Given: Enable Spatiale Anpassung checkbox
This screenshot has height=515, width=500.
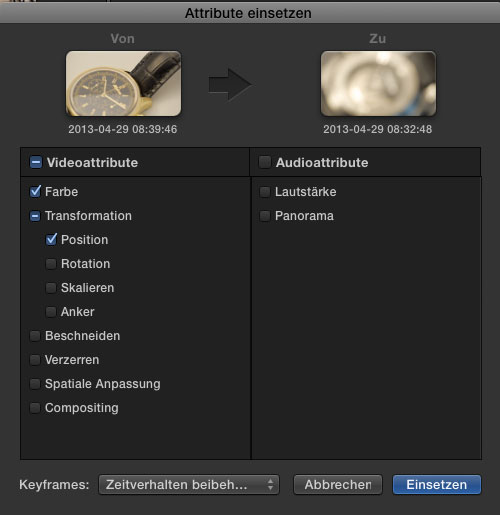Looking at the screenshot, I should pyautogui.click(x=35, y=384).
